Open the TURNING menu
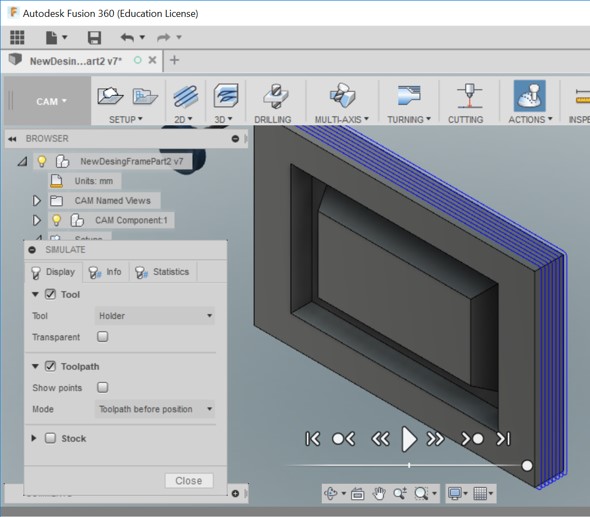The width and height of the screenshot is (590, 517). (409, 119)
